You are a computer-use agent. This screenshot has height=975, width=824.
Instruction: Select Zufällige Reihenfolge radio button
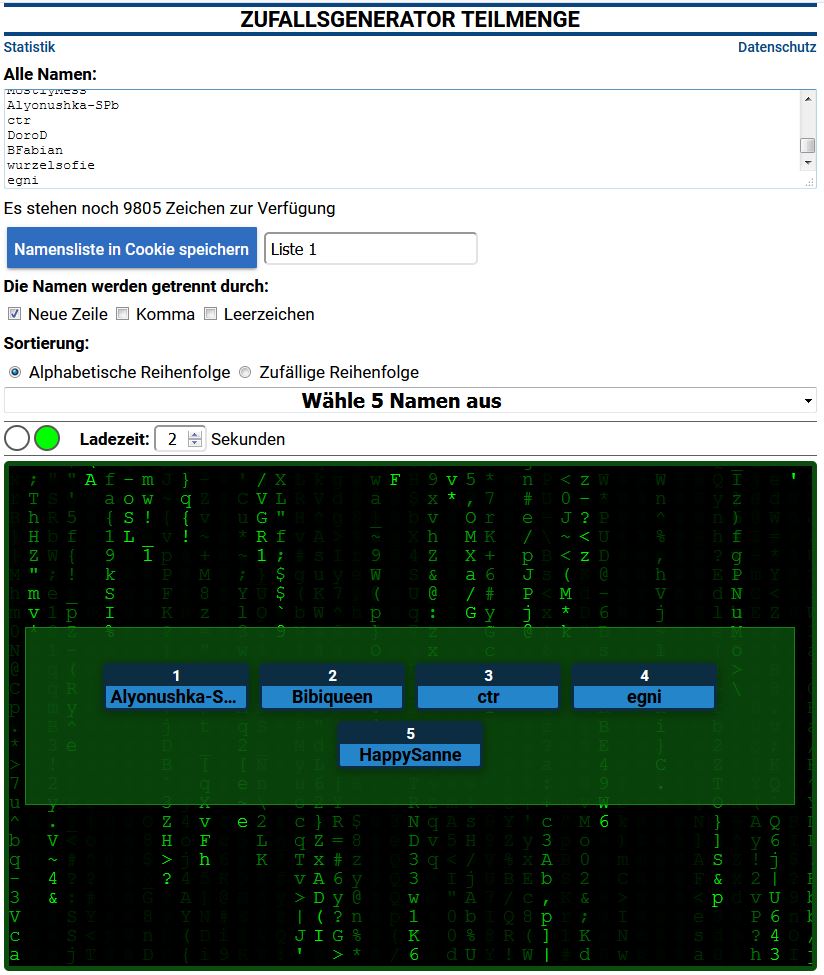pyautogui.click(x=245, y=372)
